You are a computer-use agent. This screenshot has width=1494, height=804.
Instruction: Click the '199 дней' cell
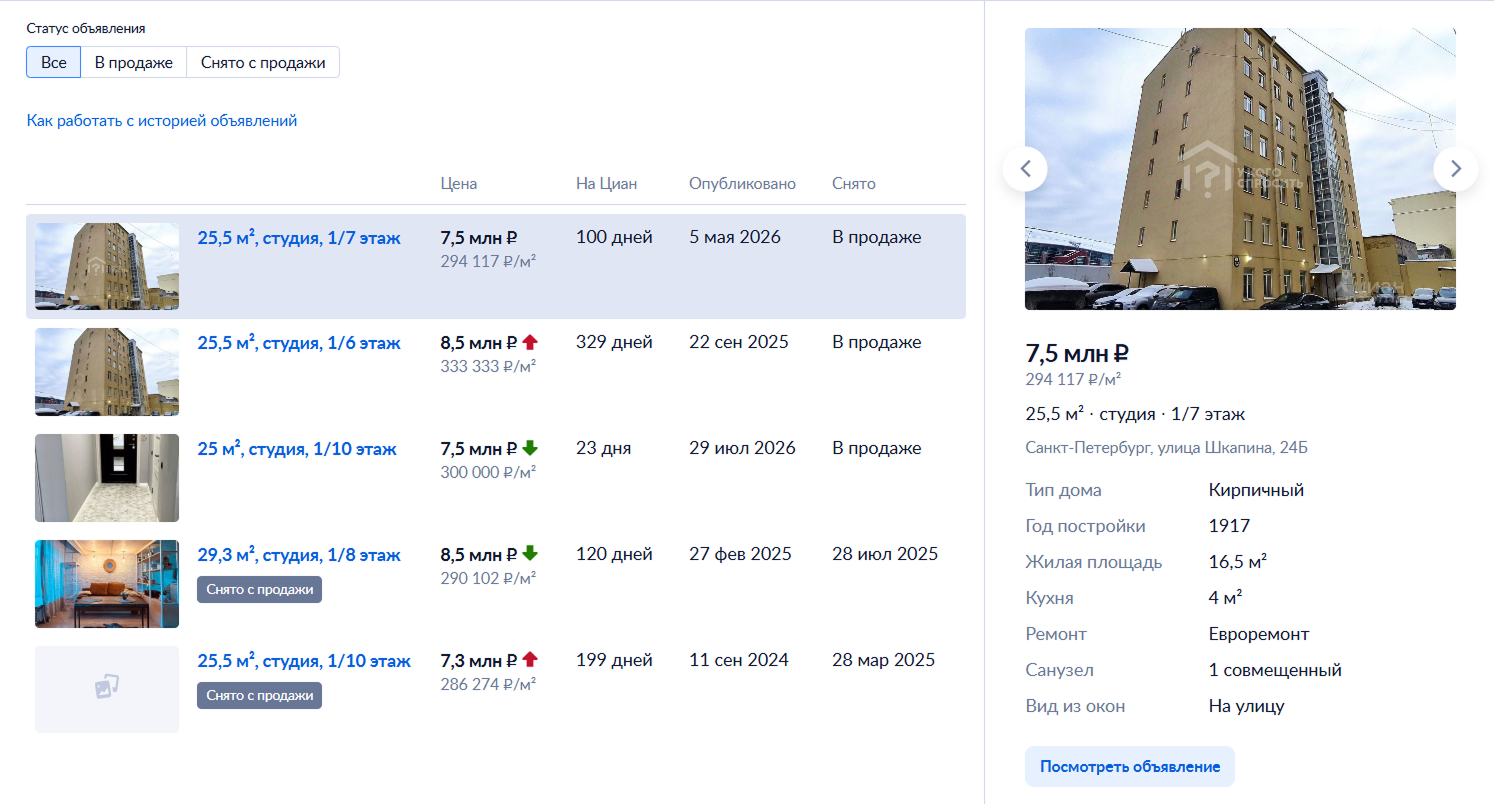click(x=614, y=660)
